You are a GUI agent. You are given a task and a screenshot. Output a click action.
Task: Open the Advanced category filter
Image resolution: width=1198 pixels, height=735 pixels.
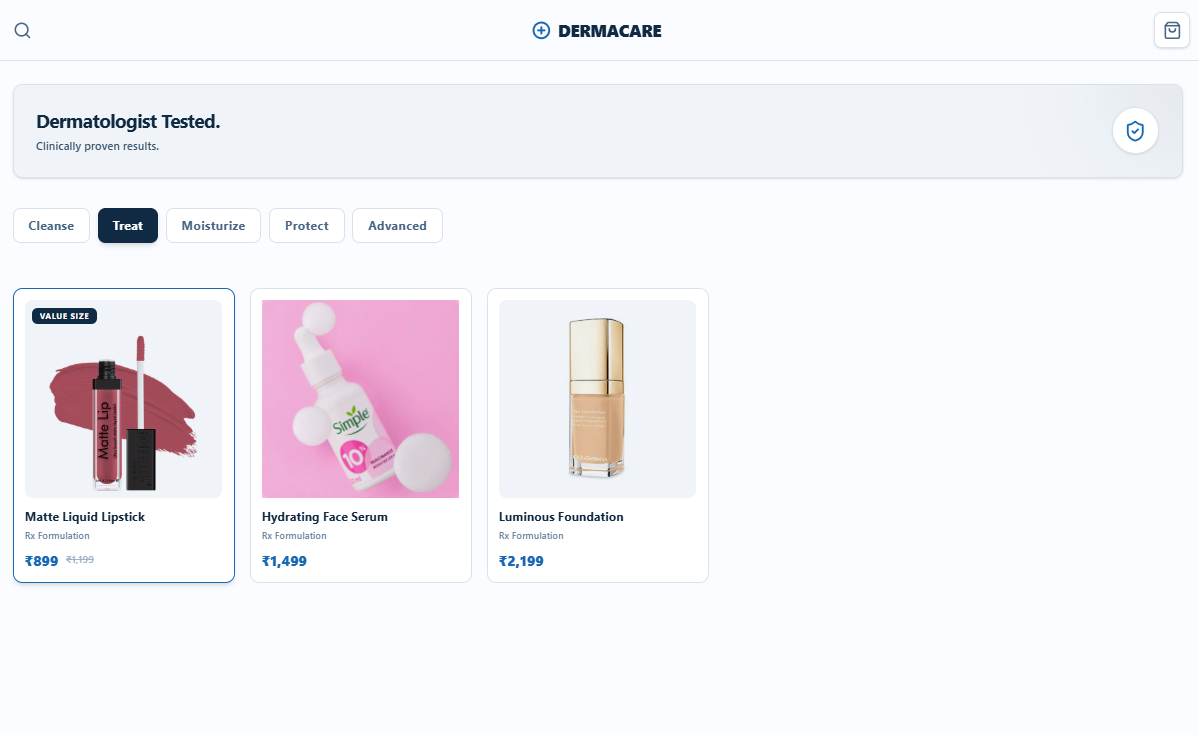tap(397, 225)
